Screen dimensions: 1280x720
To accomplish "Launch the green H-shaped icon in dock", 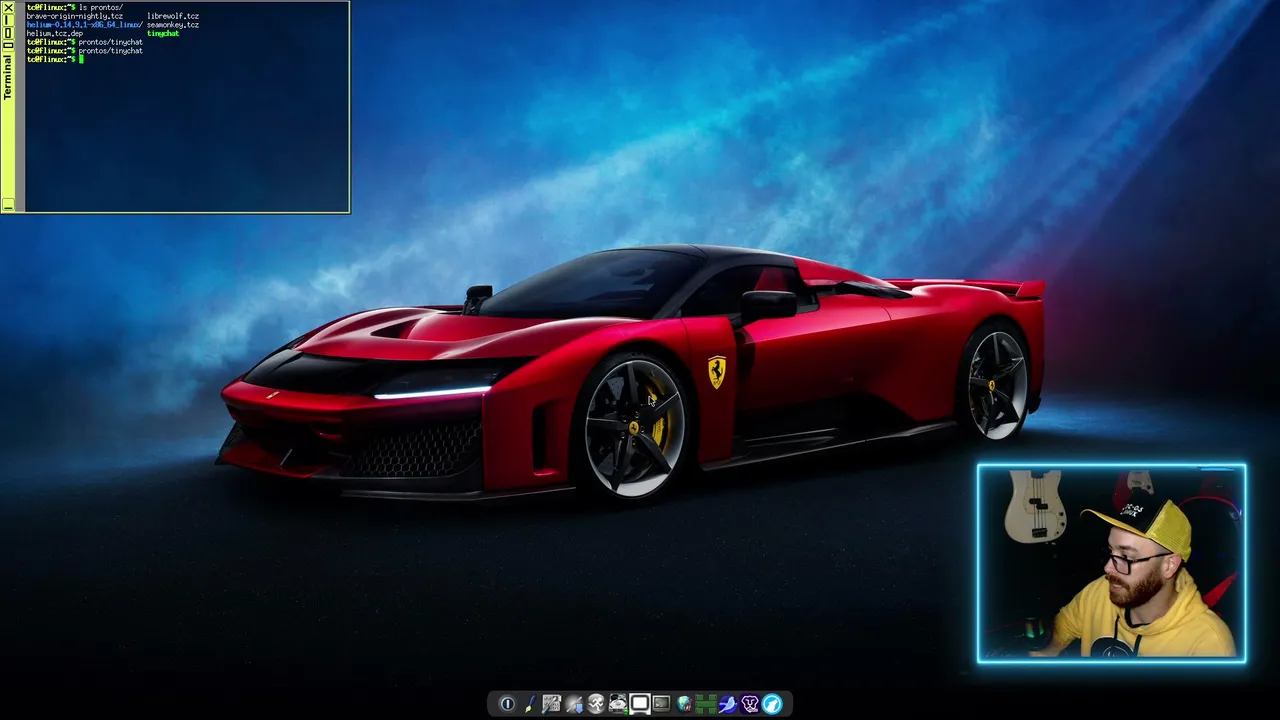I will (706, 704).
